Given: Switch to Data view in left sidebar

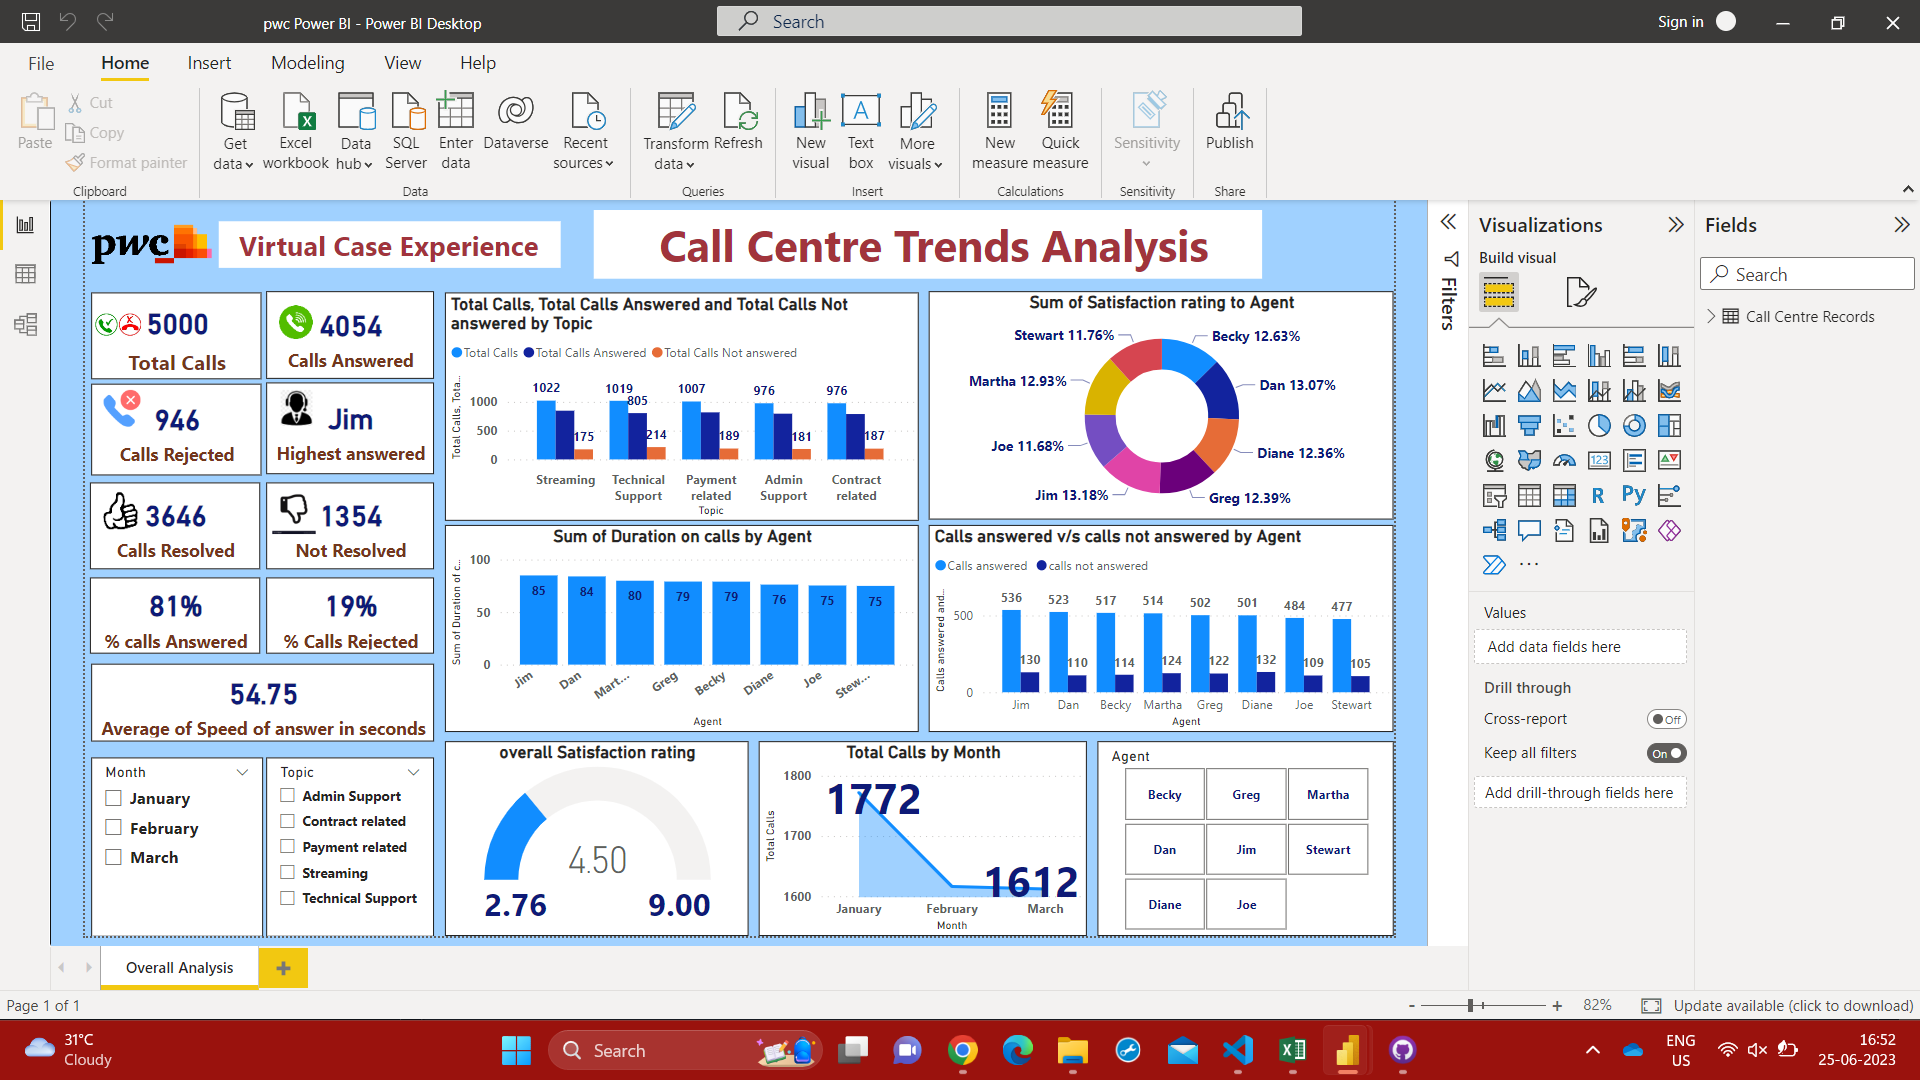Looking at the screenshot, I should coord(26,274).
